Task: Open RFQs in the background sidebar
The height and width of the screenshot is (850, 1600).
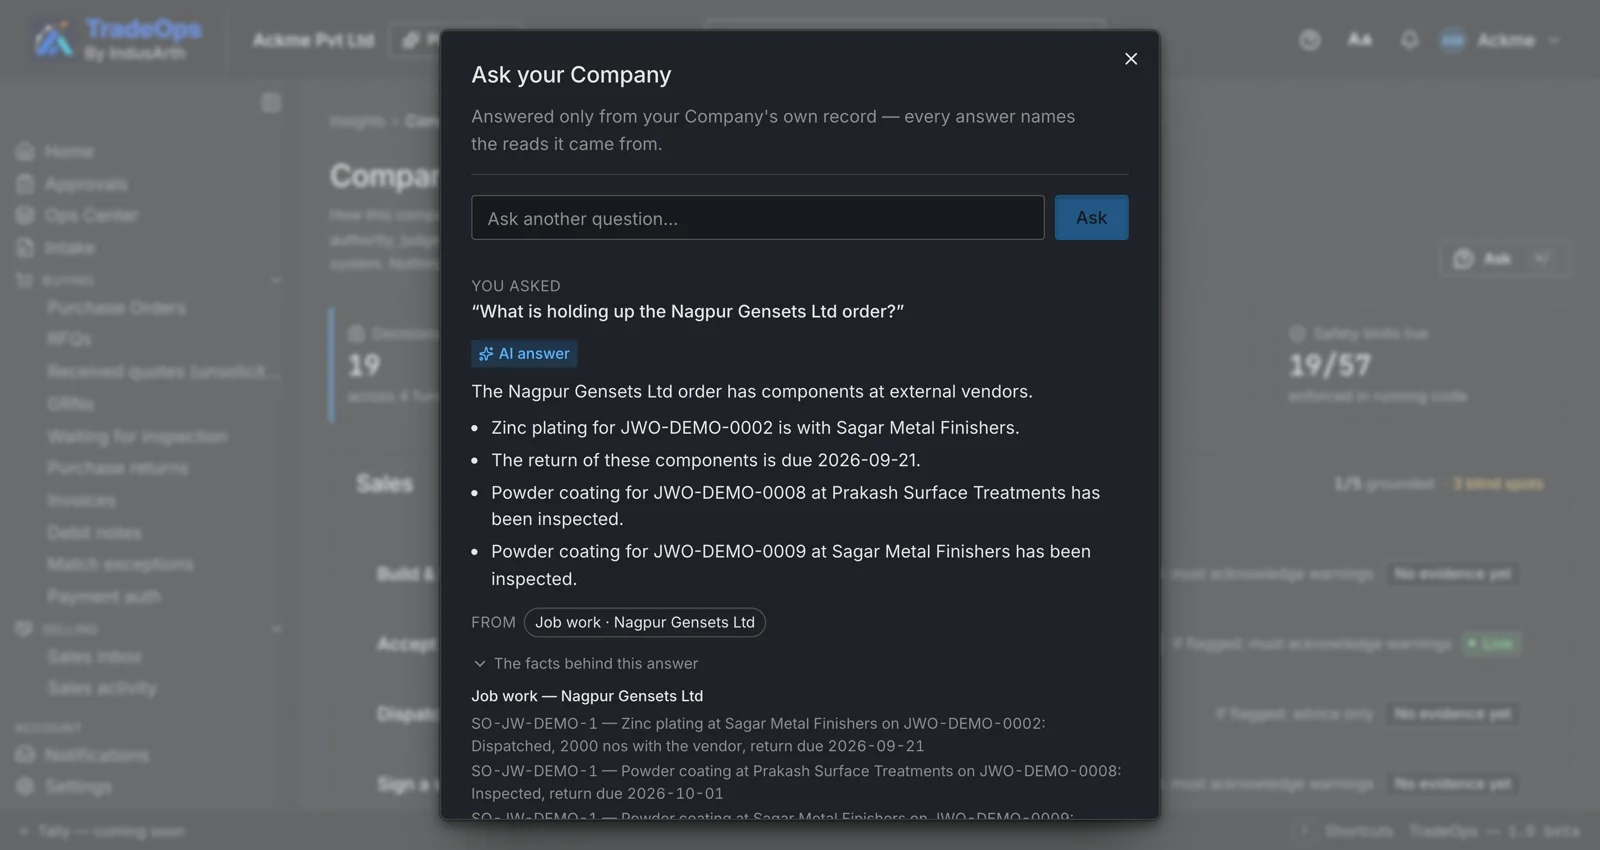Action: [x=69, y=340]
